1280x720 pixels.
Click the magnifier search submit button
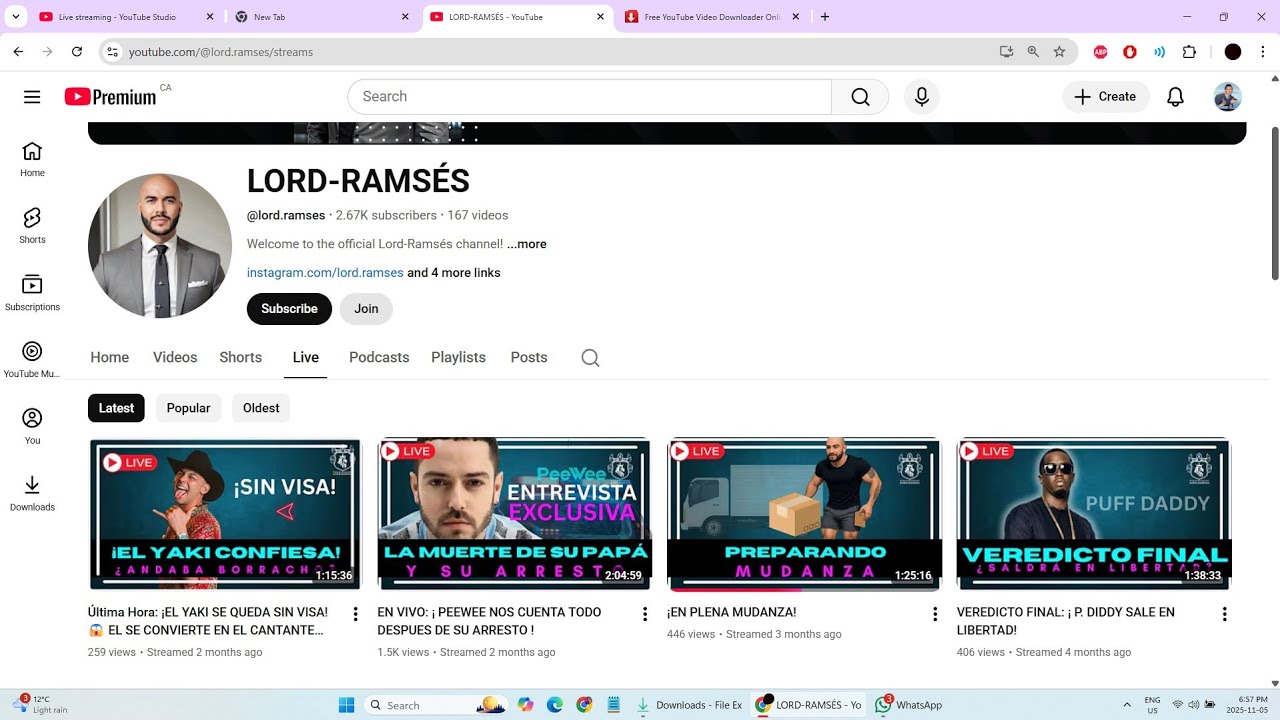(x=860, y=97)
